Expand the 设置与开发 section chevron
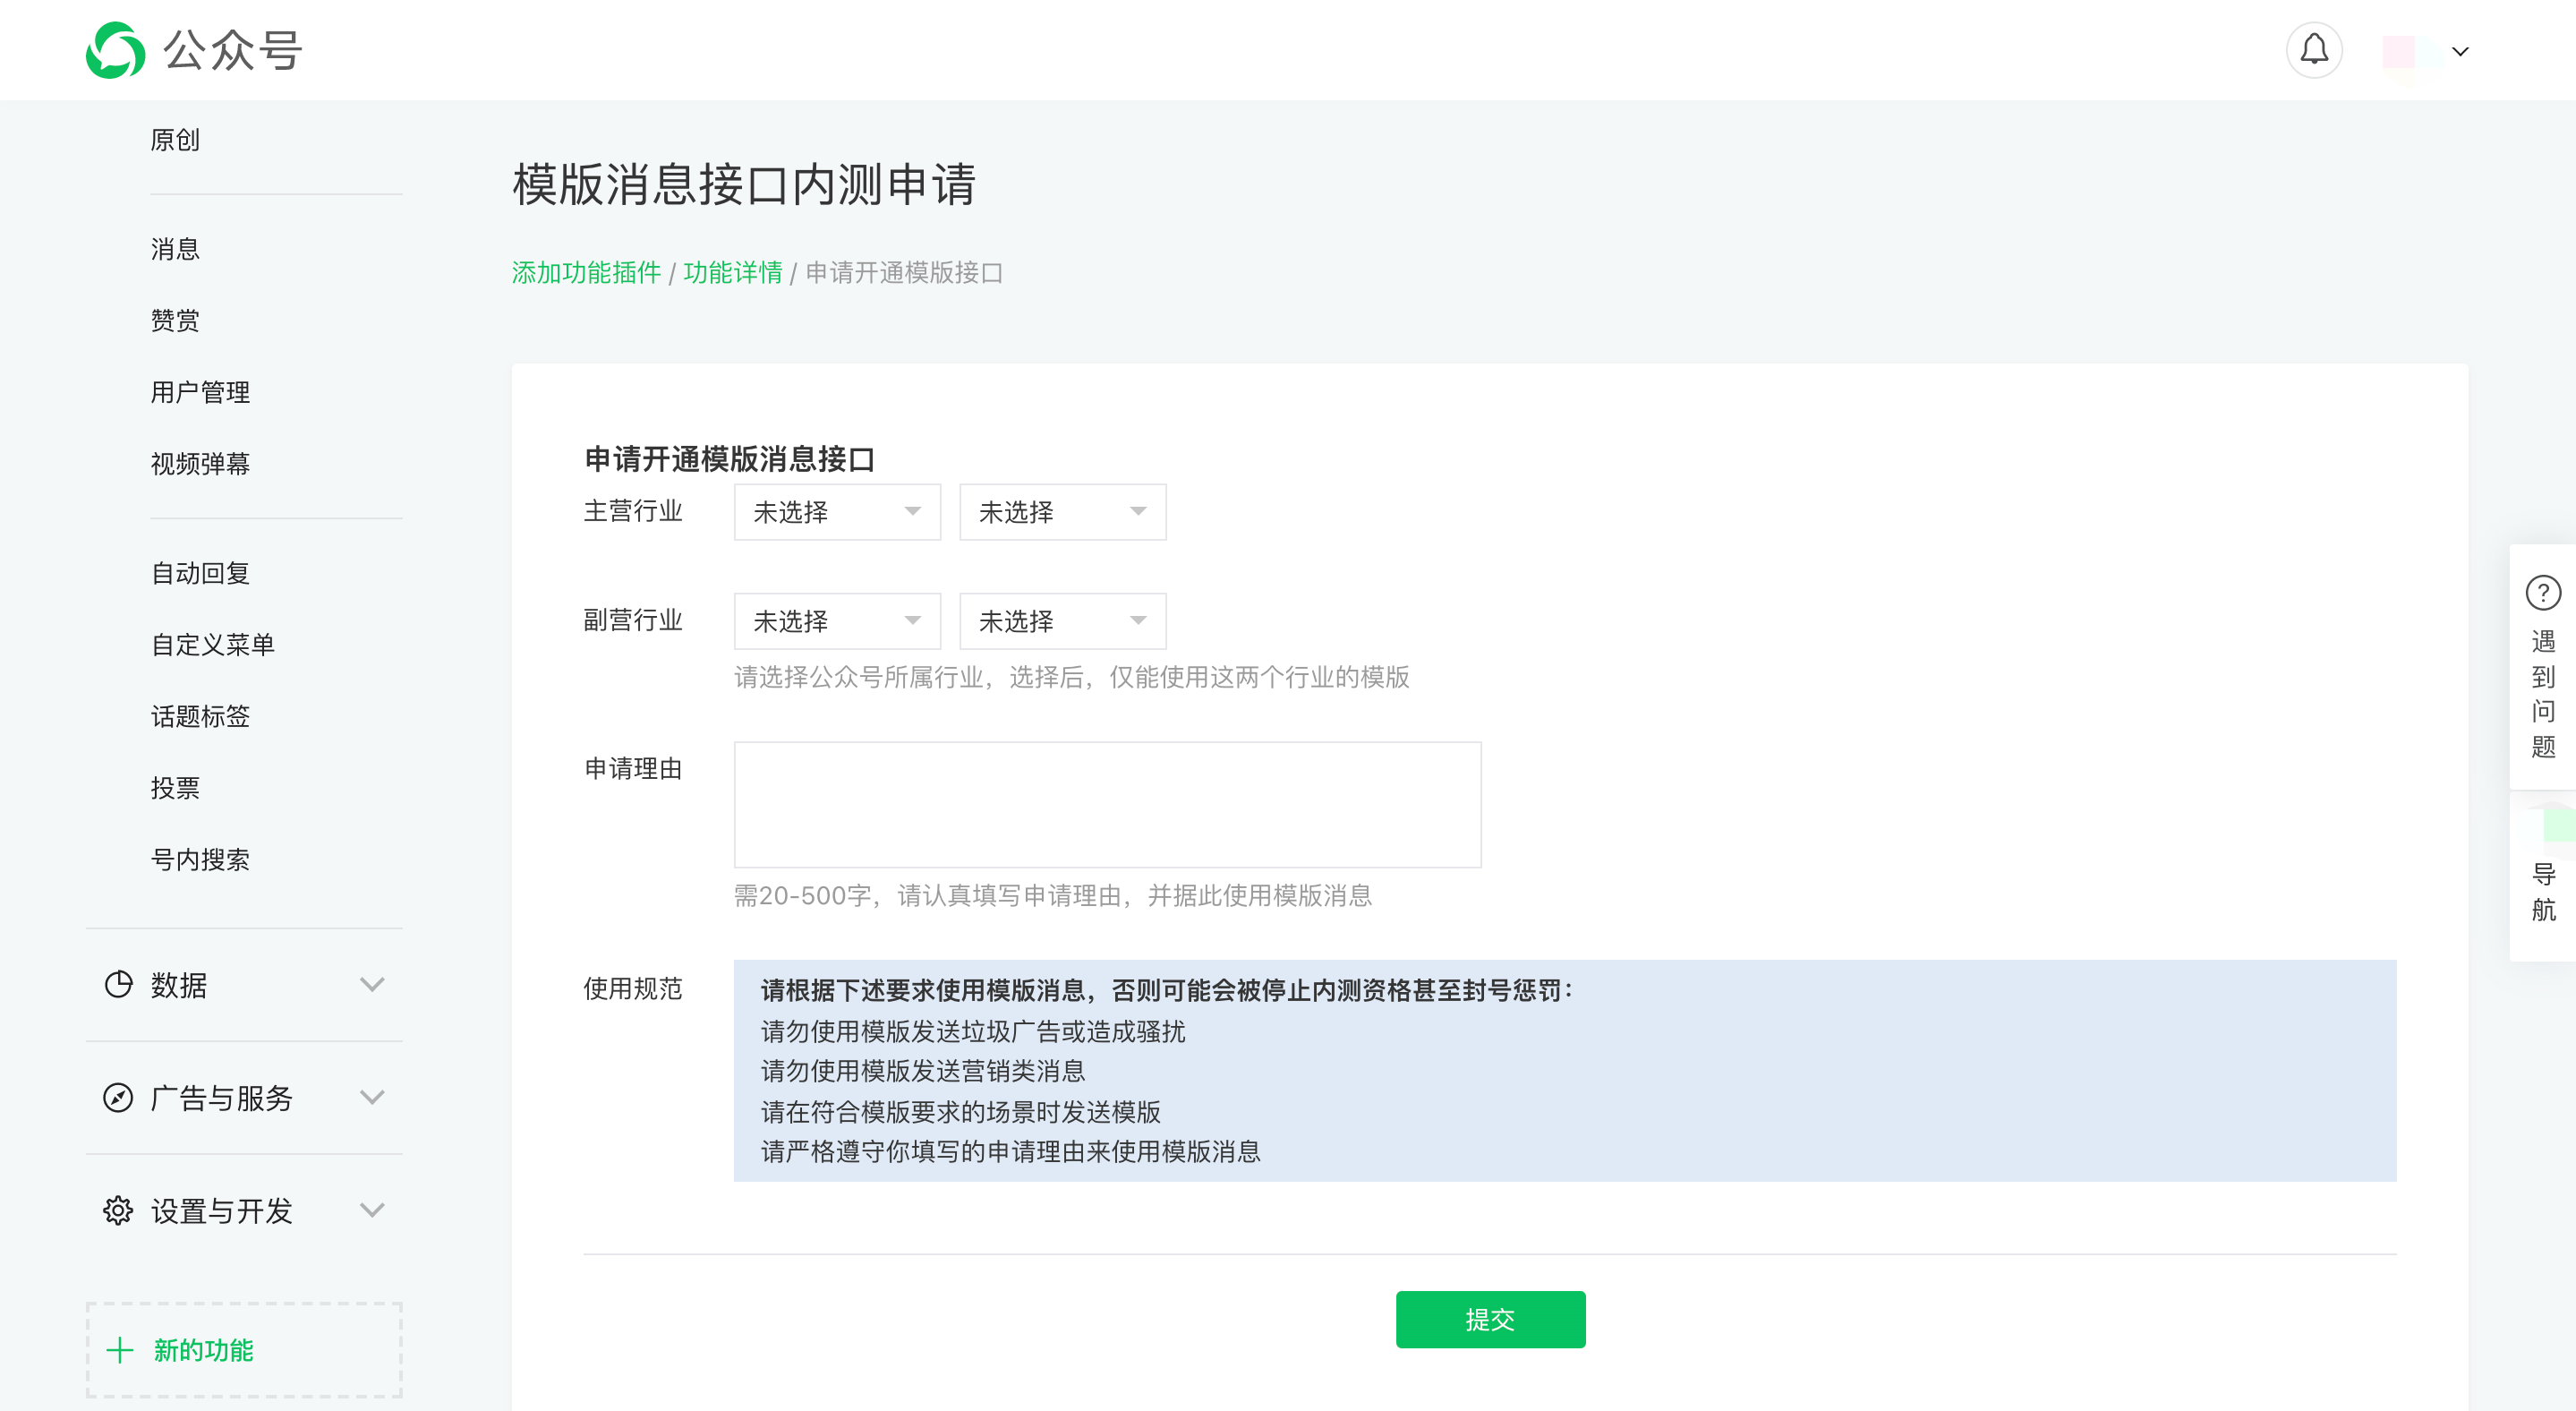Screen dimensions: 2576x1411 click(x=372, y=1211)
